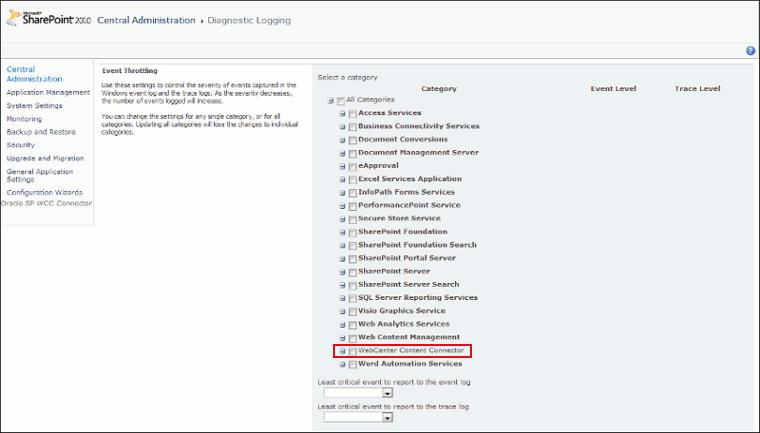Expand Access Services category
The height and width of the screenshot is (433, 760).
[x=342, y=113]
